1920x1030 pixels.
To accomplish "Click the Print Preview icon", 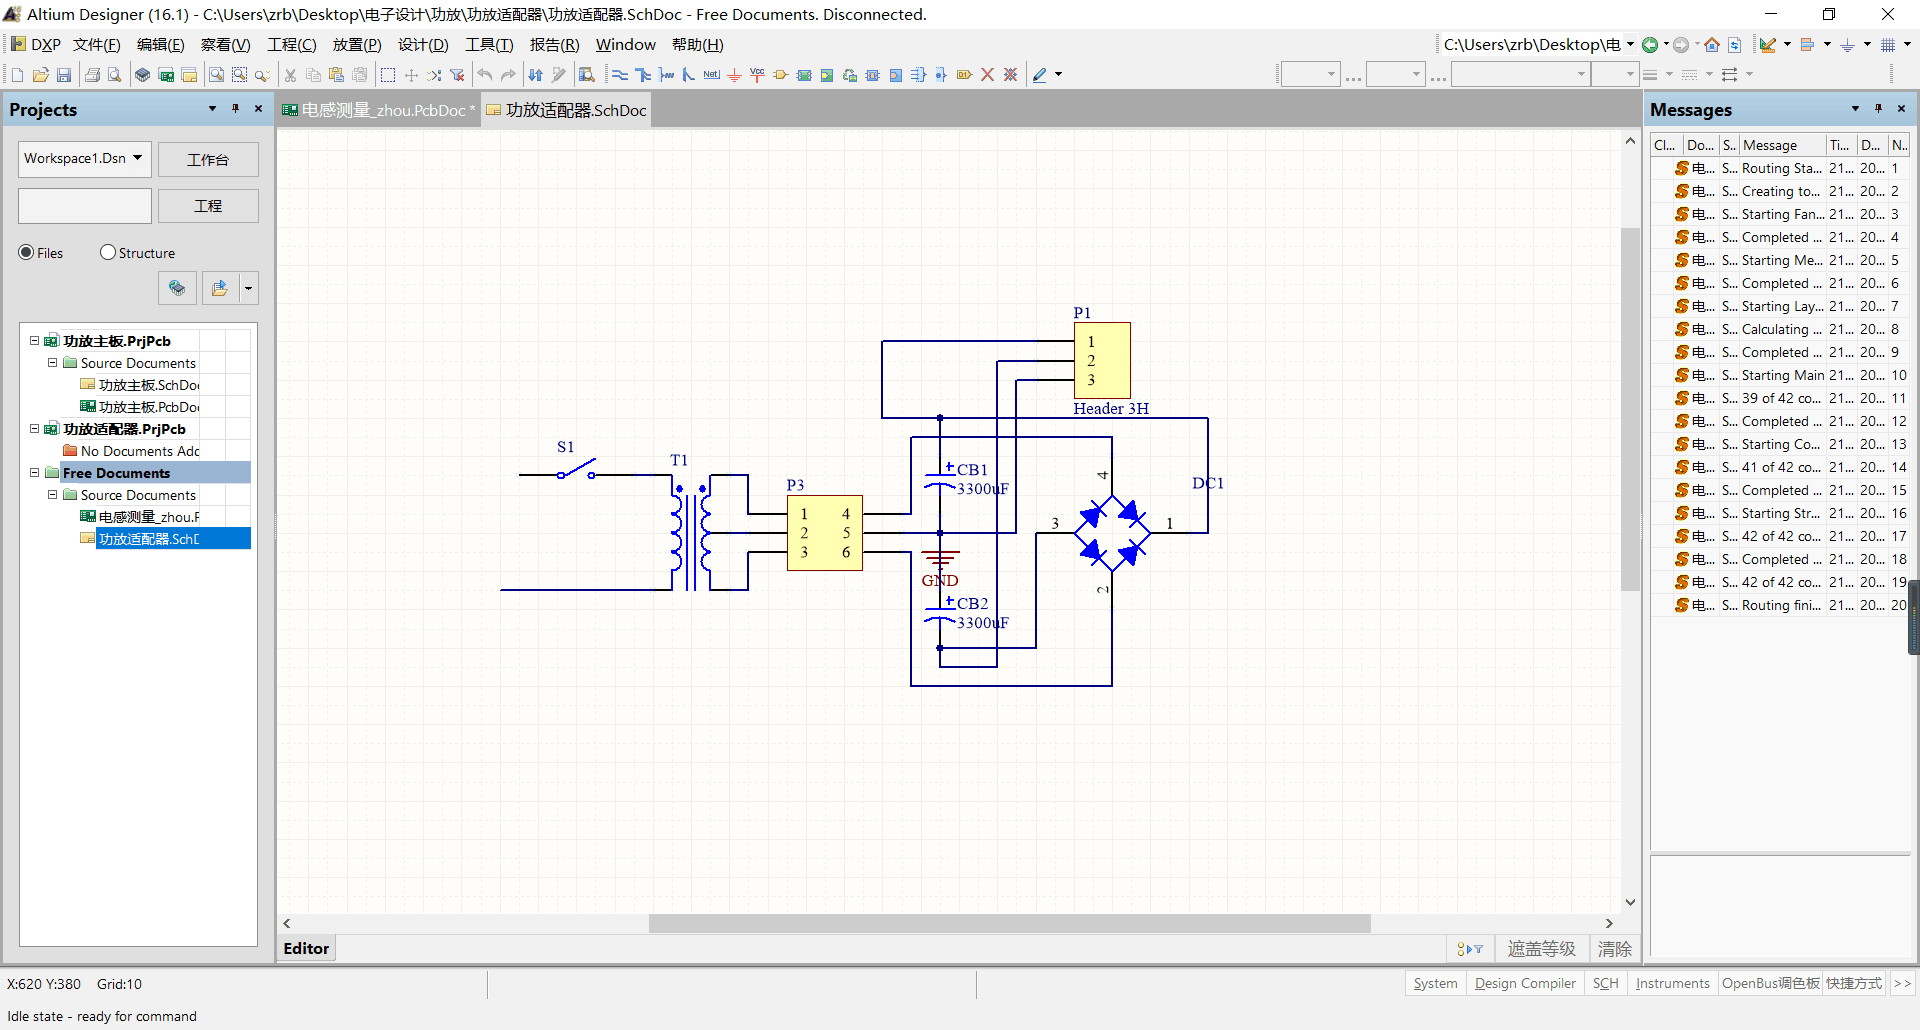I will click(x=115, y=75).
